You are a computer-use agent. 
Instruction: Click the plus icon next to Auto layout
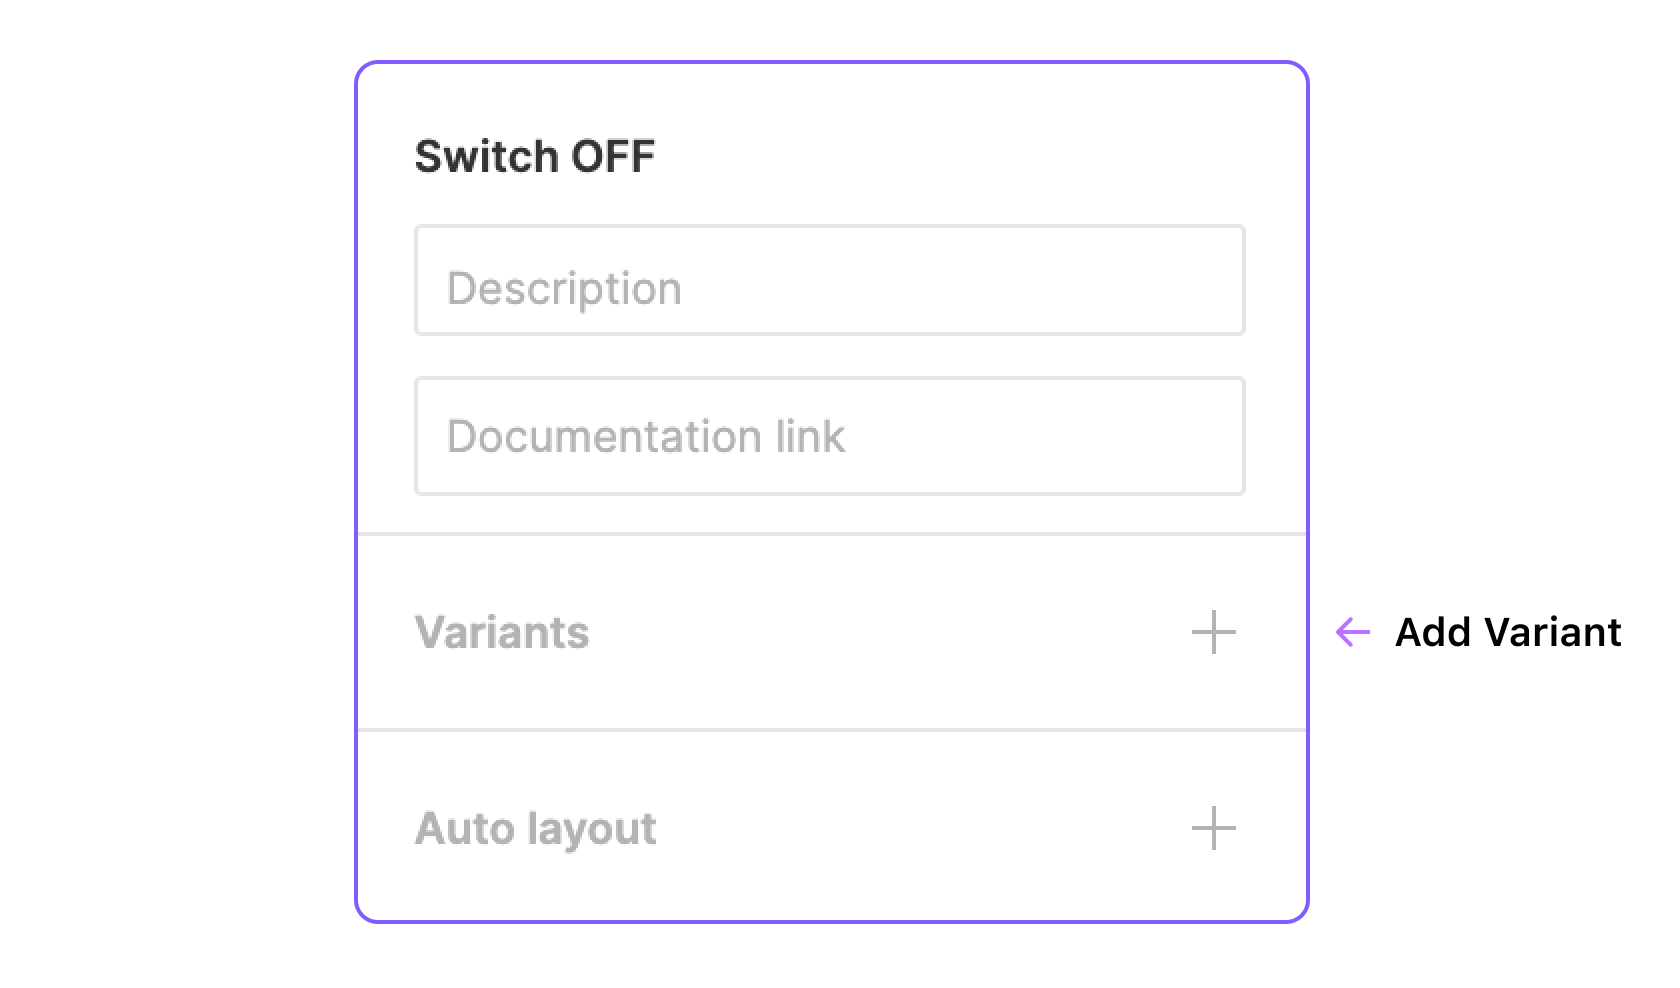point(1213,828)
